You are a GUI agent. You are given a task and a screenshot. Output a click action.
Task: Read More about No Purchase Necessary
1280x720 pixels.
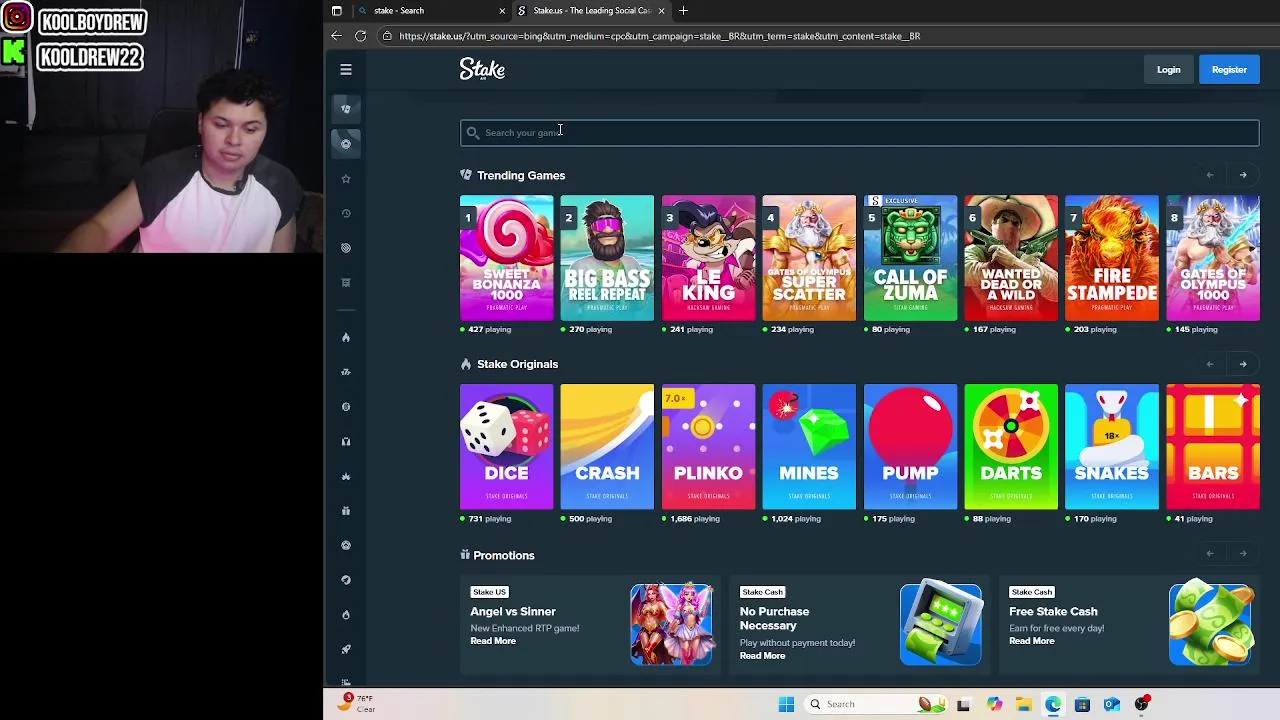[x=762, y=656]
